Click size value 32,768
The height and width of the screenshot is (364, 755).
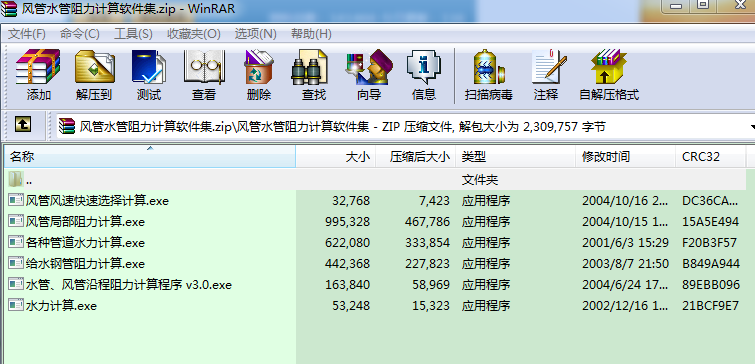pos(351,200)
